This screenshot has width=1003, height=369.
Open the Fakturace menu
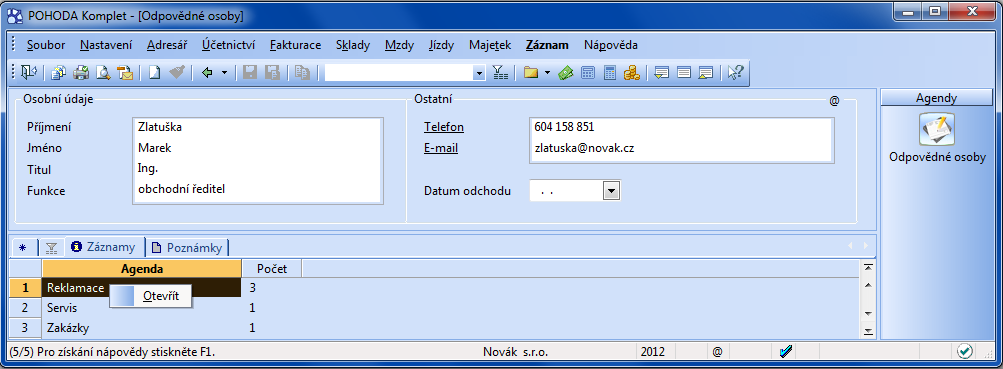click(x=296, y=45)
